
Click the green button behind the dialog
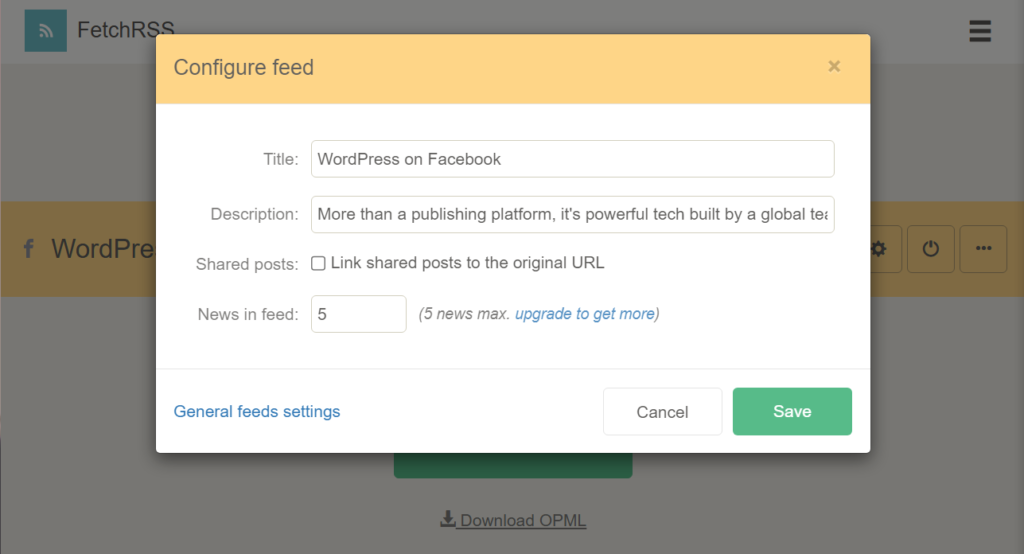pos(513,465)
